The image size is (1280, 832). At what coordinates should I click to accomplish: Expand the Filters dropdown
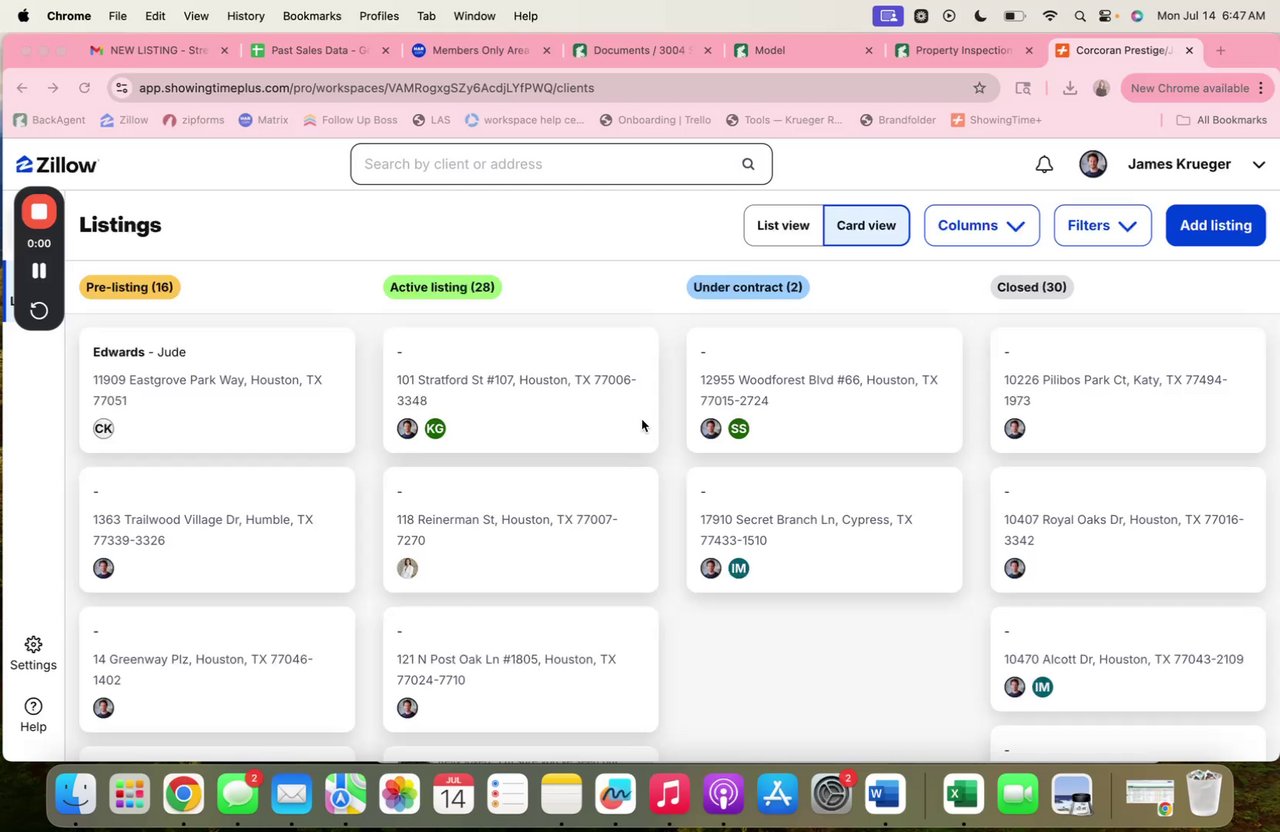(1102, 225)
